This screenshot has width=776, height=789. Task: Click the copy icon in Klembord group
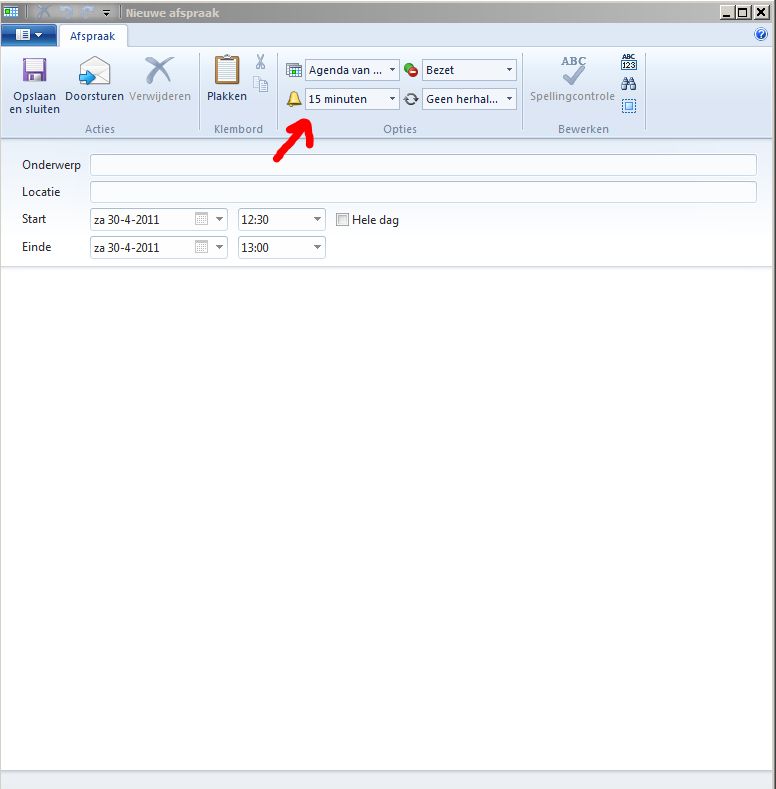coord(260,84)
